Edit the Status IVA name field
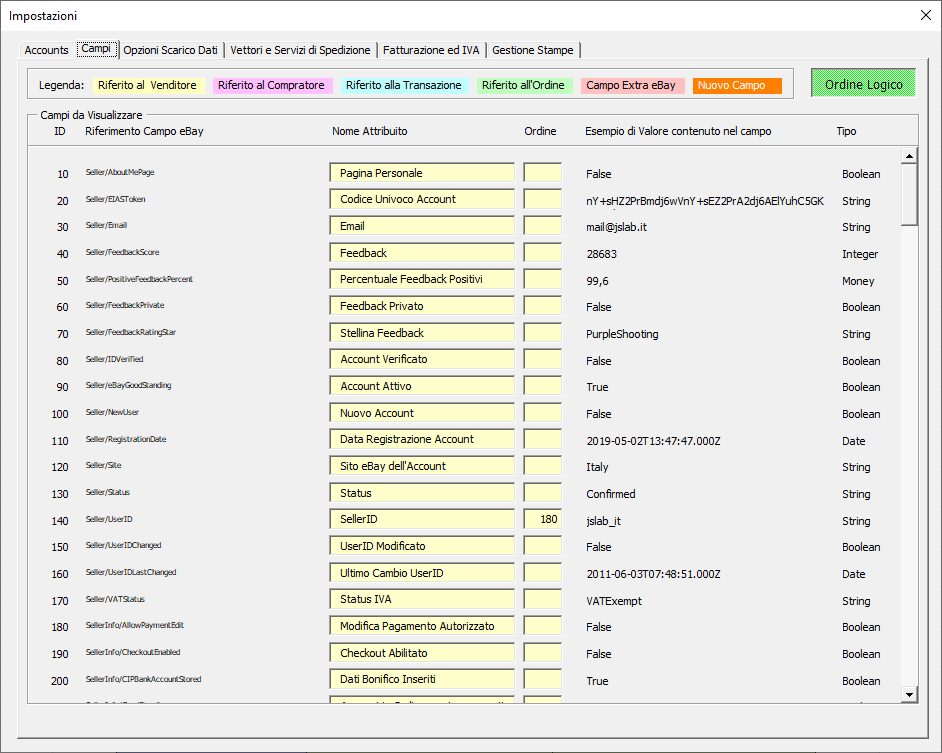 (x=422, y=599)
